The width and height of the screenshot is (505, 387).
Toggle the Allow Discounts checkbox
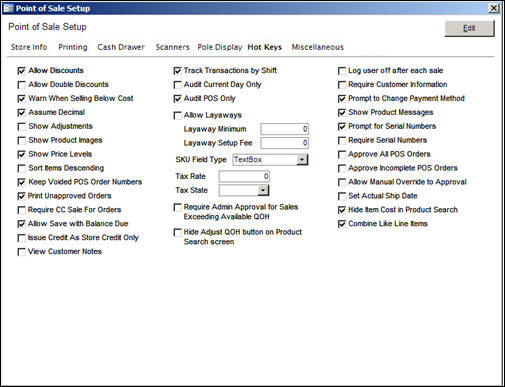click(x=22, y=71)
